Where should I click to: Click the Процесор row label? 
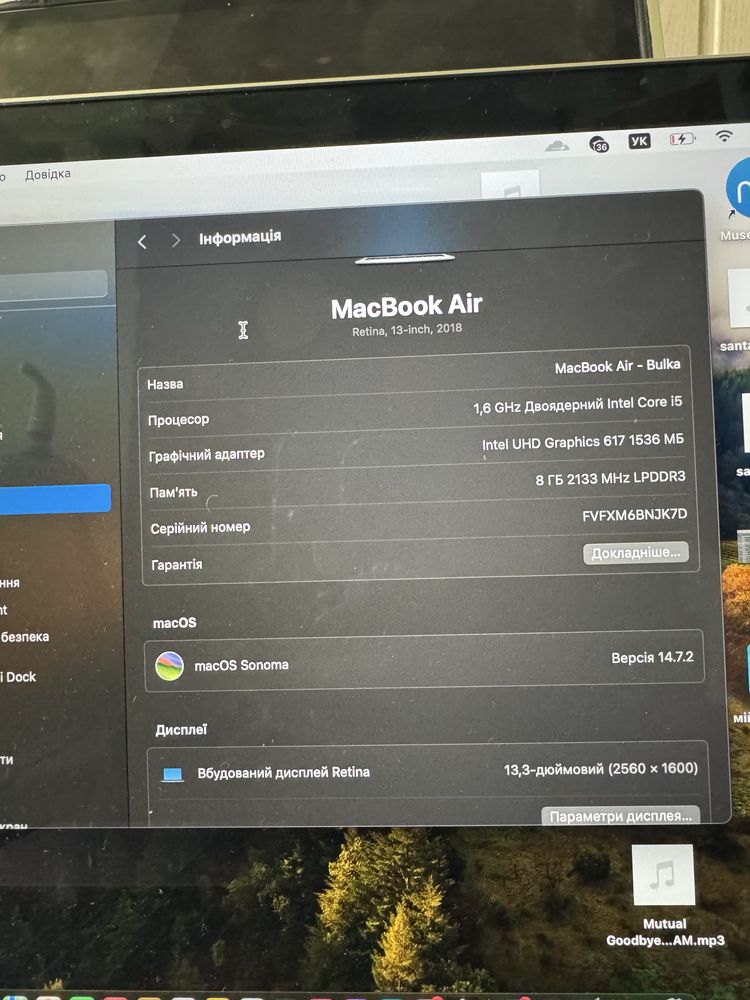179,420
